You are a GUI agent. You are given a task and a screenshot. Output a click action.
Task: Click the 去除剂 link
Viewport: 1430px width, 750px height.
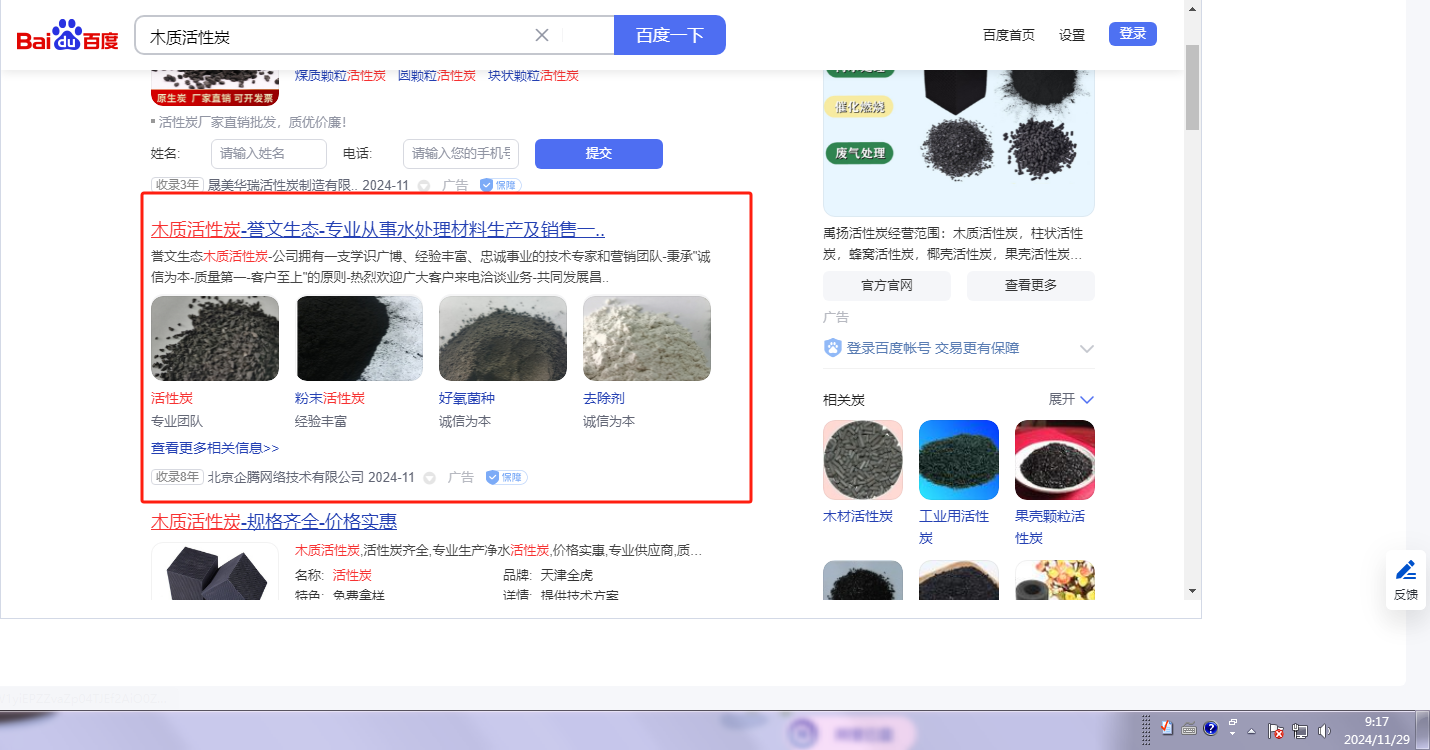(604, 398)
